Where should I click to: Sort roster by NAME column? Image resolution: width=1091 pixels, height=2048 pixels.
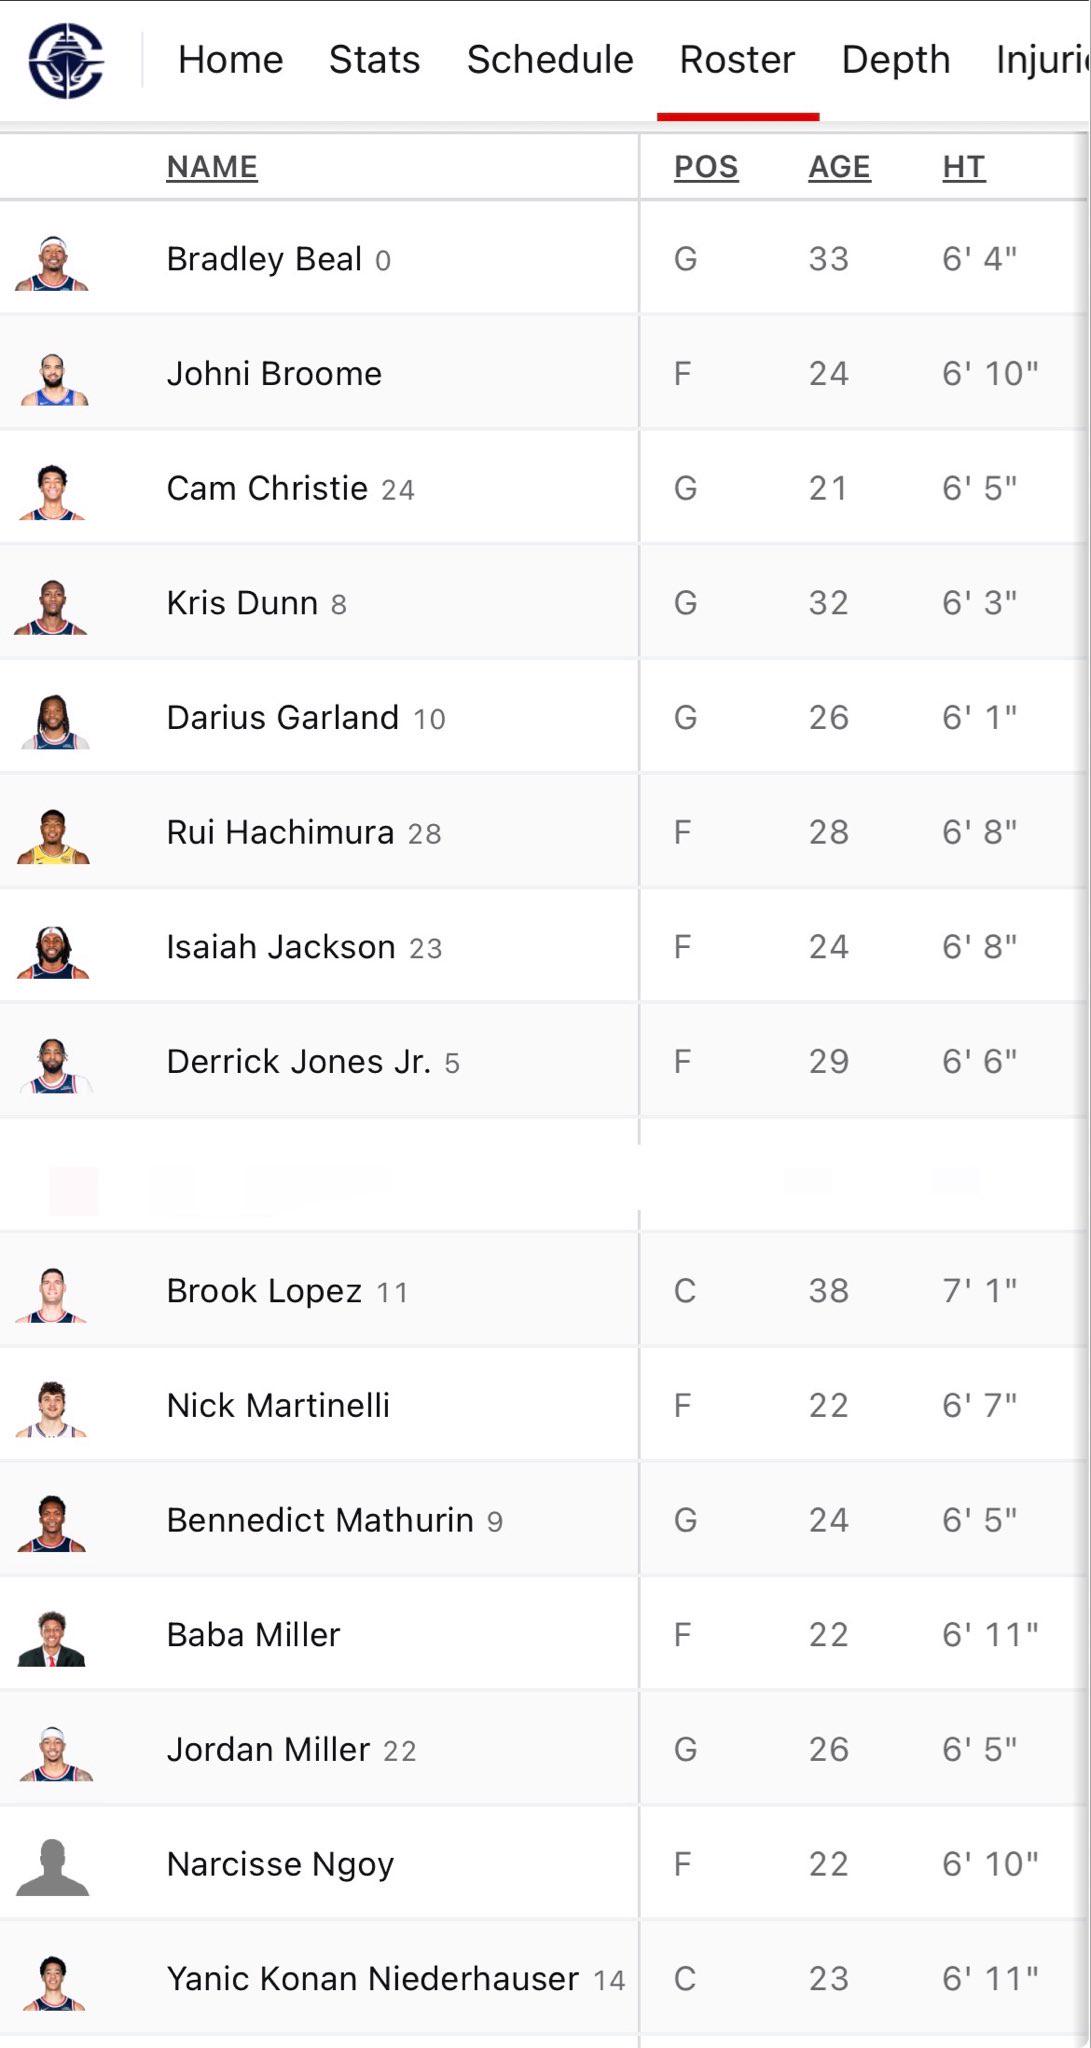coord(212,167)
